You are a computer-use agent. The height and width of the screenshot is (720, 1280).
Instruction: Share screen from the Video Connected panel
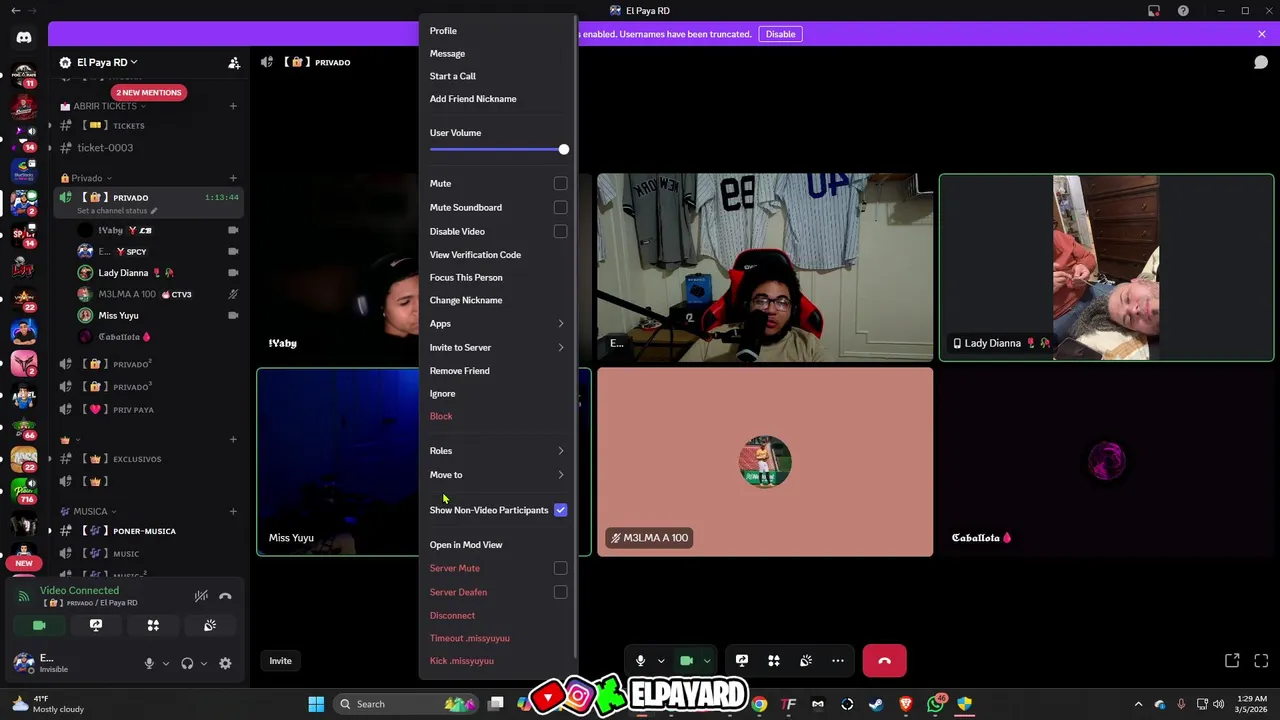click(x=96, y=625)
